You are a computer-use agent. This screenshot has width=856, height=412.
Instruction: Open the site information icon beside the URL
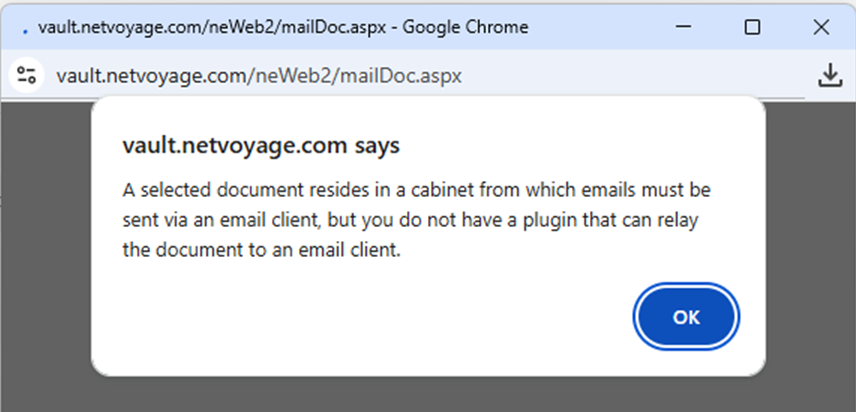[x=26, y=75]
